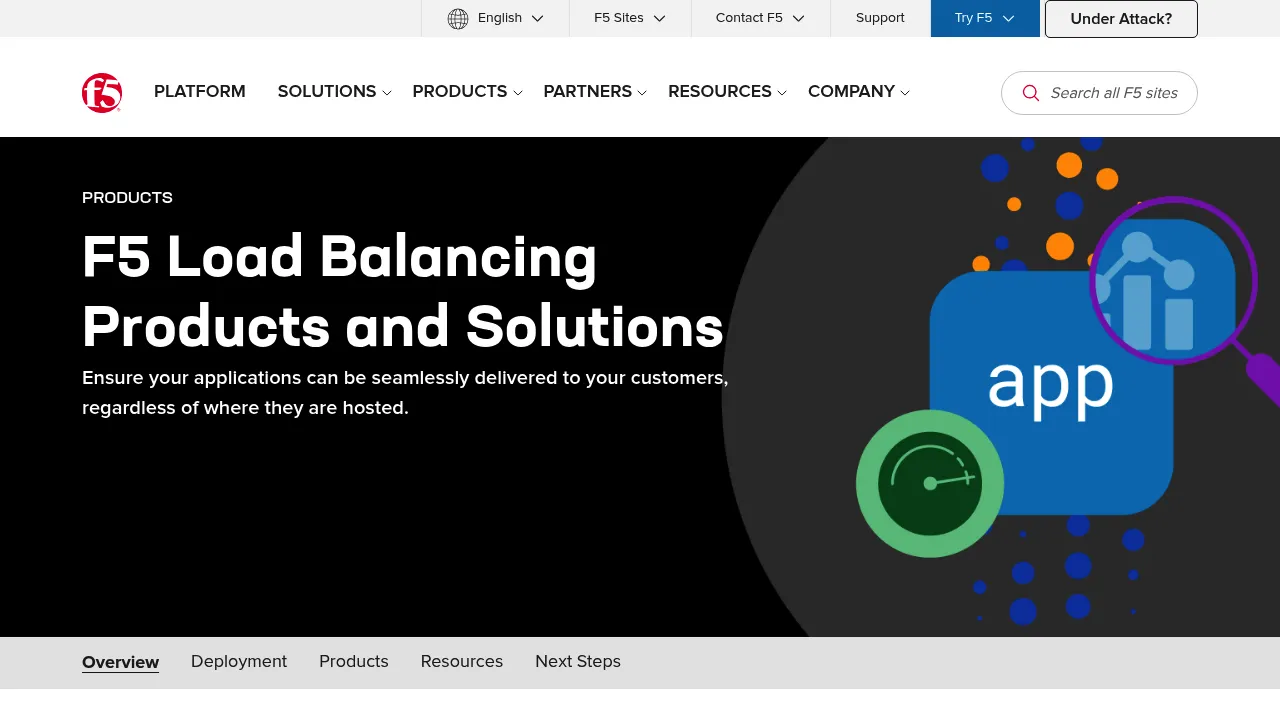Click the magnifying glass search icon
The height and width of the screenshot is (720, 1280).
1031,93
